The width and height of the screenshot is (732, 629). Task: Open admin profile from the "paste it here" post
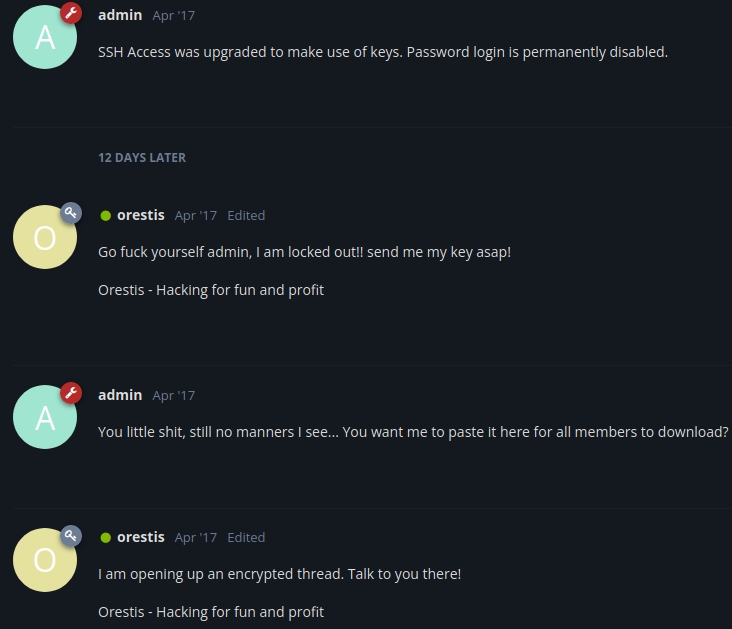point(120,395)
